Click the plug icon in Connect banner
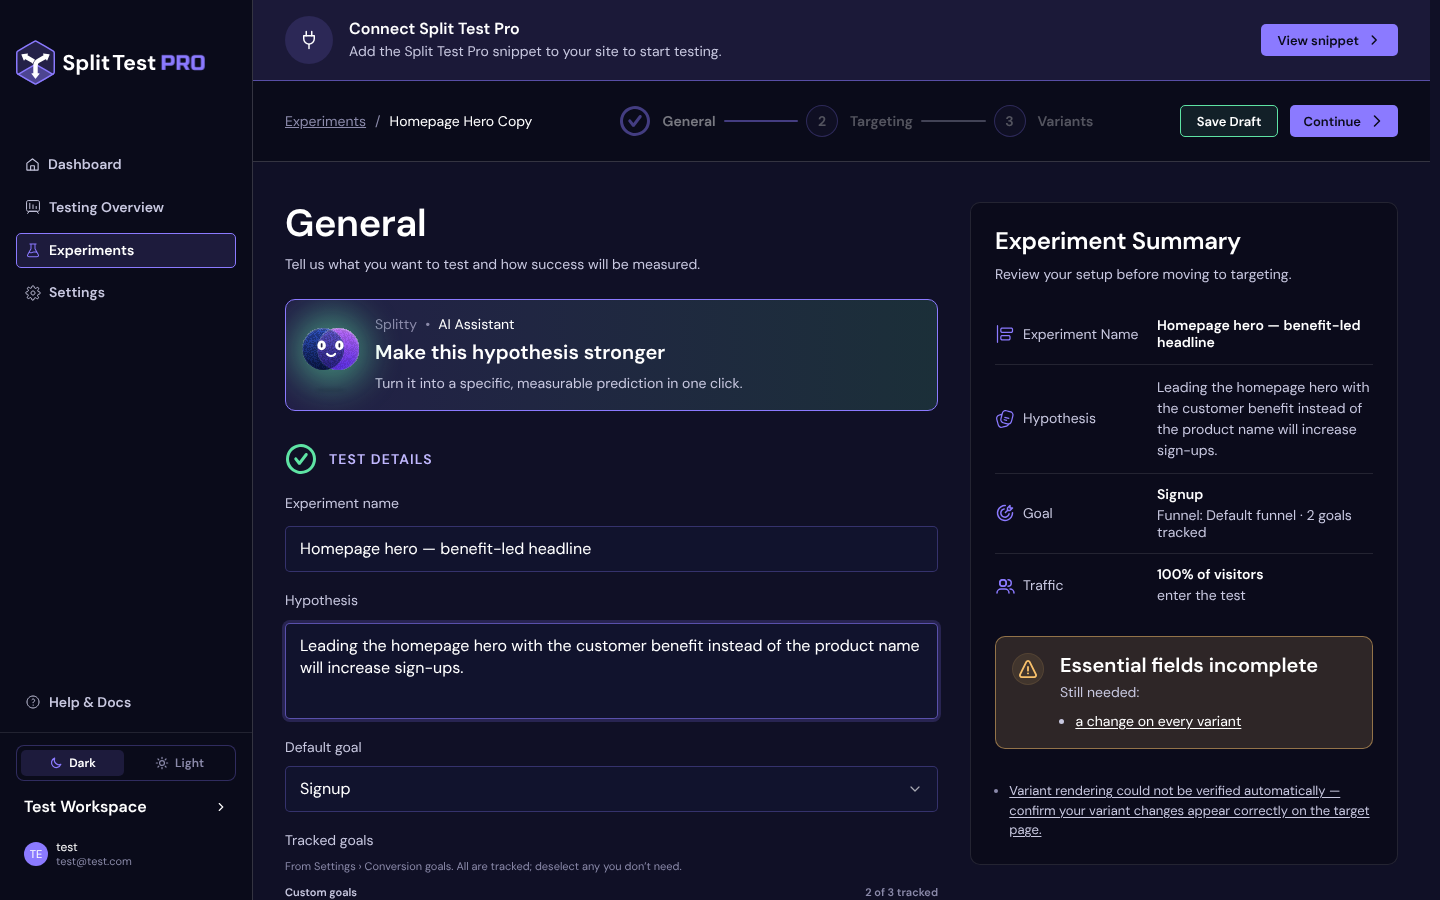This screenshot has height=900, width=1440. click(309, 40)
